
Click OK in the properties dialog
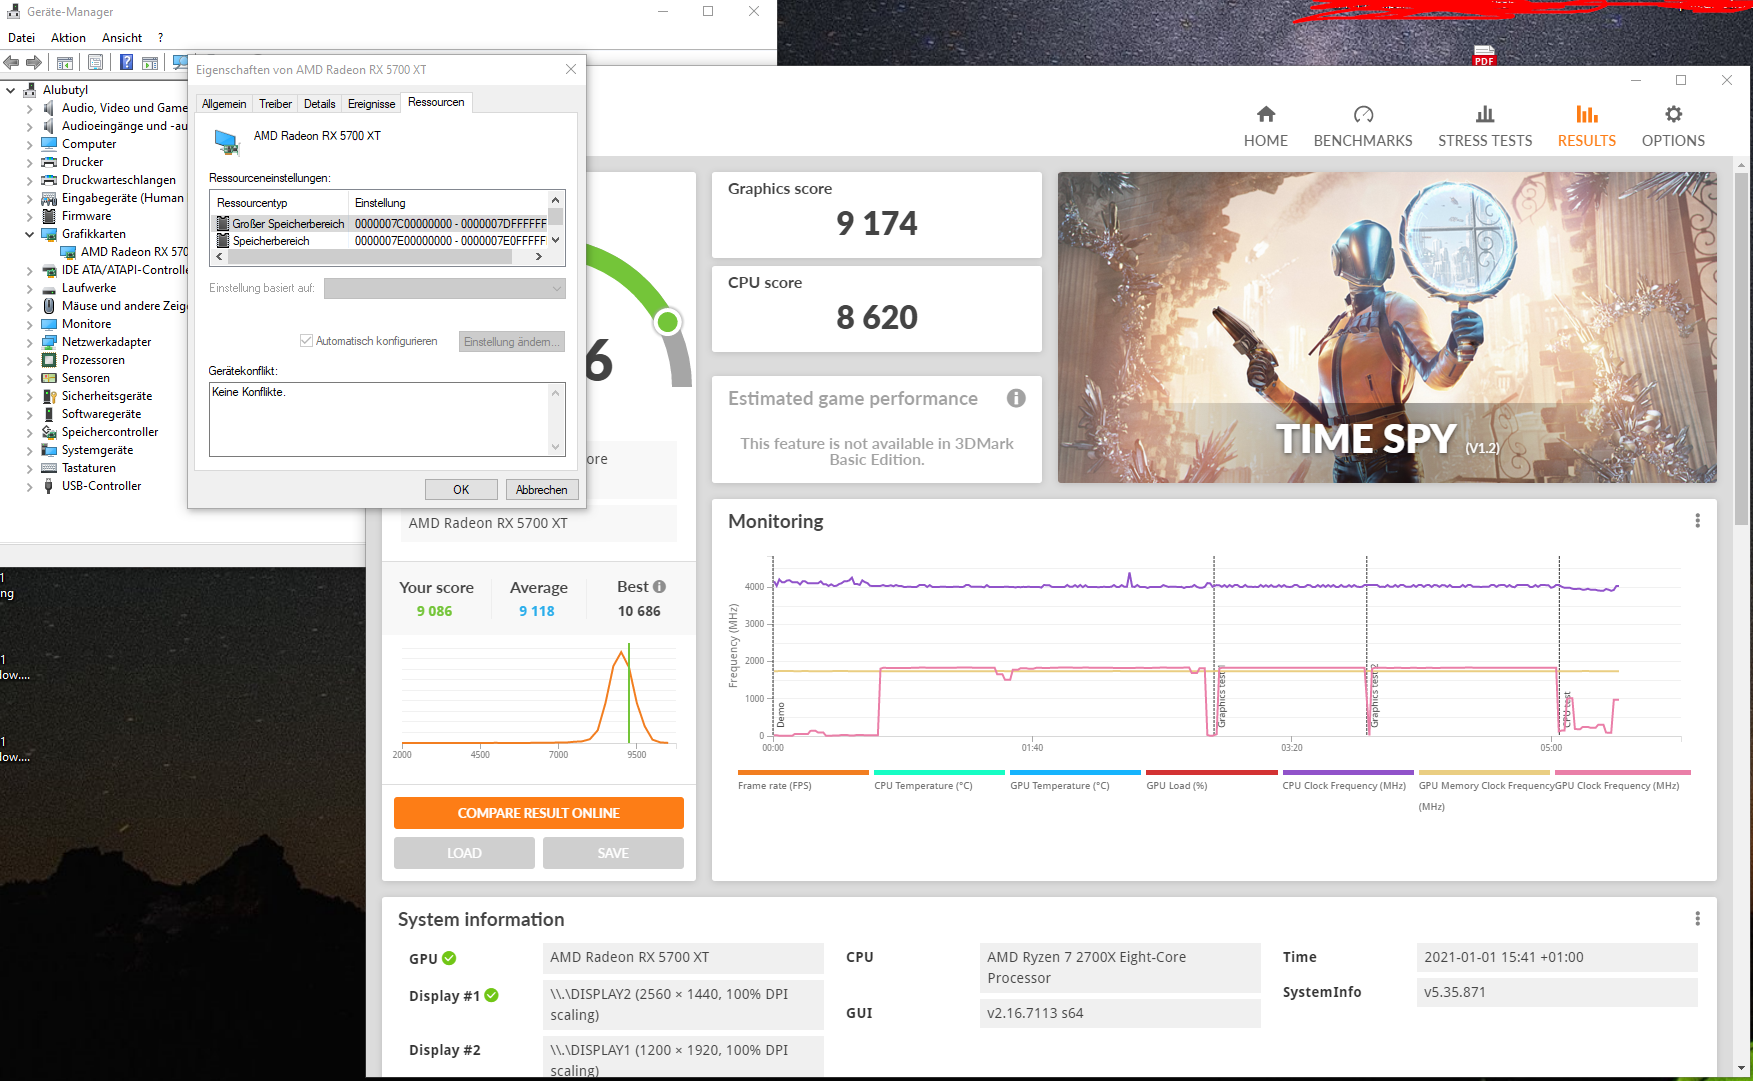click(461, 490)
